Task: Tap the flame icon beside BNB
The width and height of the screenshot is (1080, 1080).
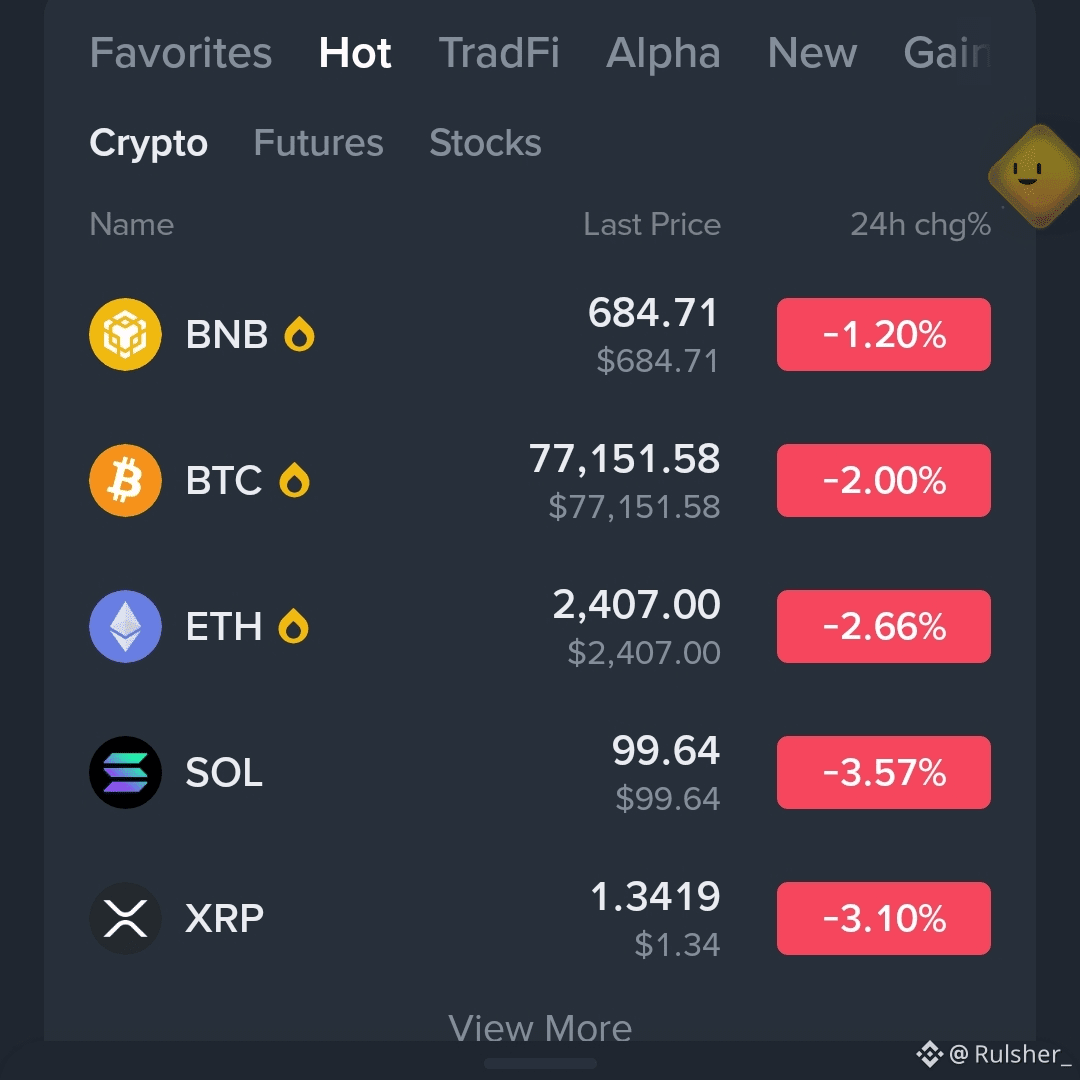Action: [x=300, y=334]
